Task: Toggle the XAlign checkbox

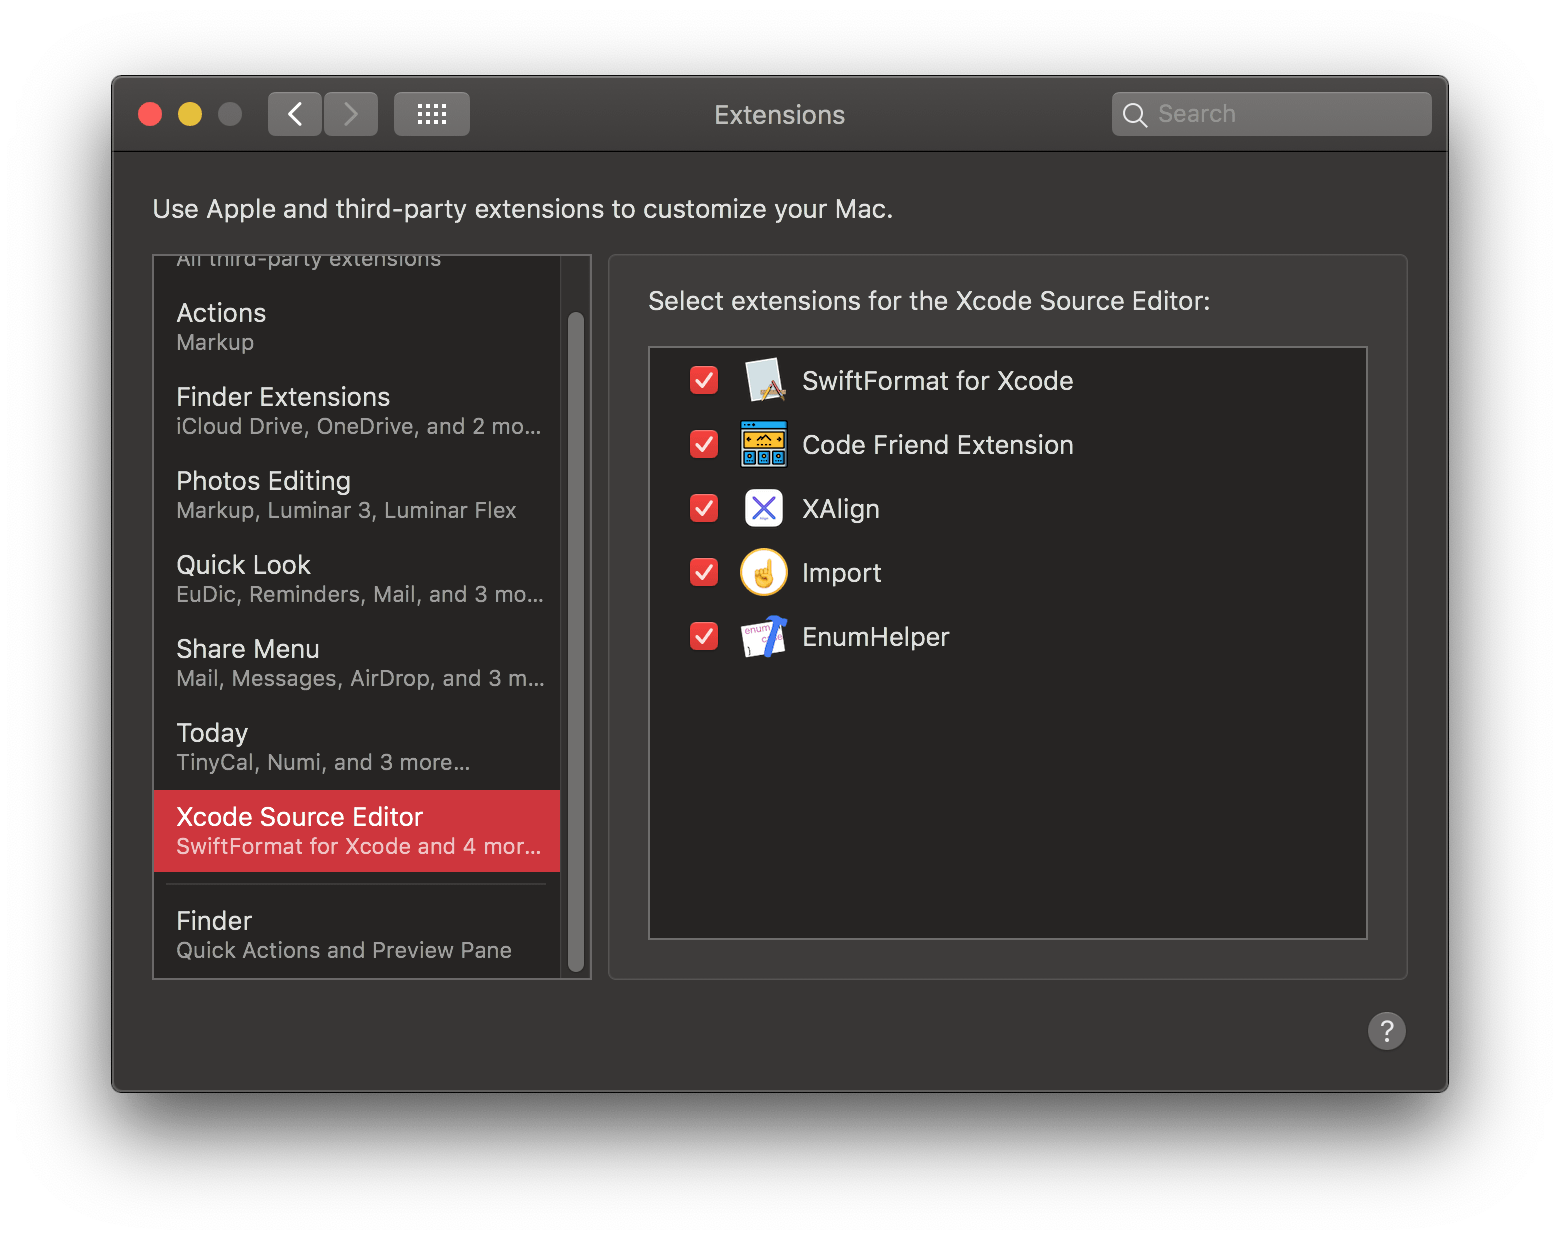Action: [704, 508]
